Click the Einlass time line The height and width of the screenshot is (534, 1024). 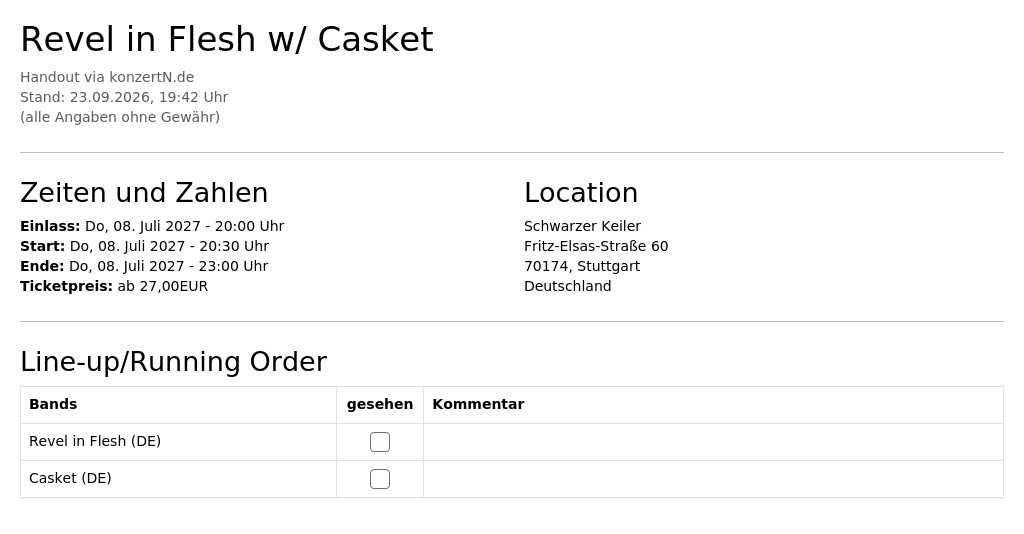152,226
